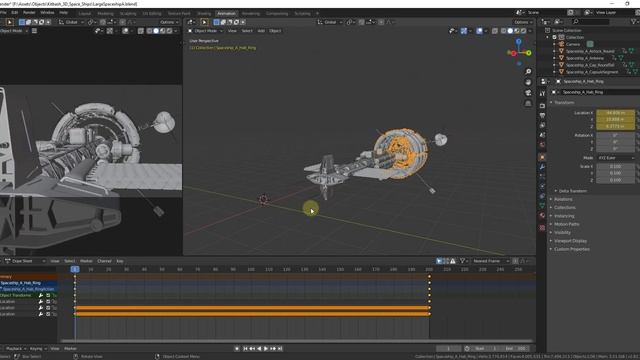Open the File menu
This screenshot has width=640, height=360.
coord(2,13)
